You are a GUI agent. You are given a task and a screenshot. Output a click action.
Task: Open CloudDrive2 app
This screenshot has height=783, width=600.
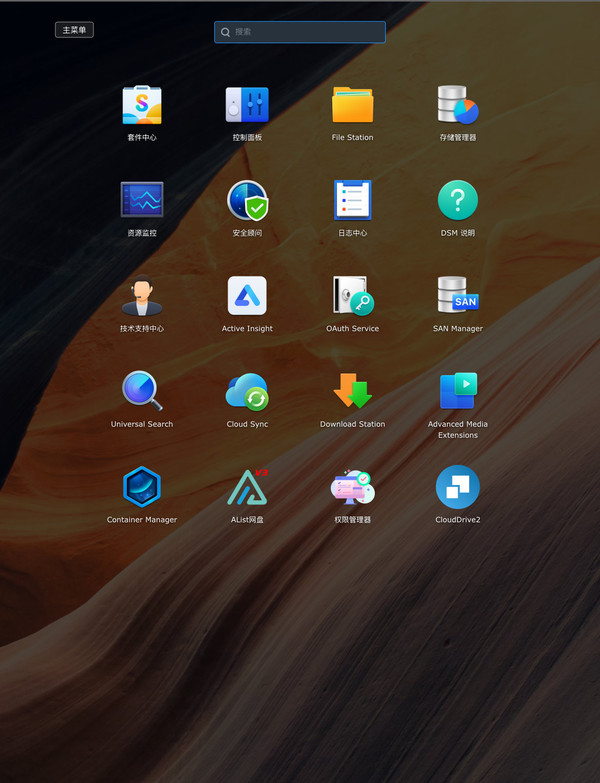[458, 487]
